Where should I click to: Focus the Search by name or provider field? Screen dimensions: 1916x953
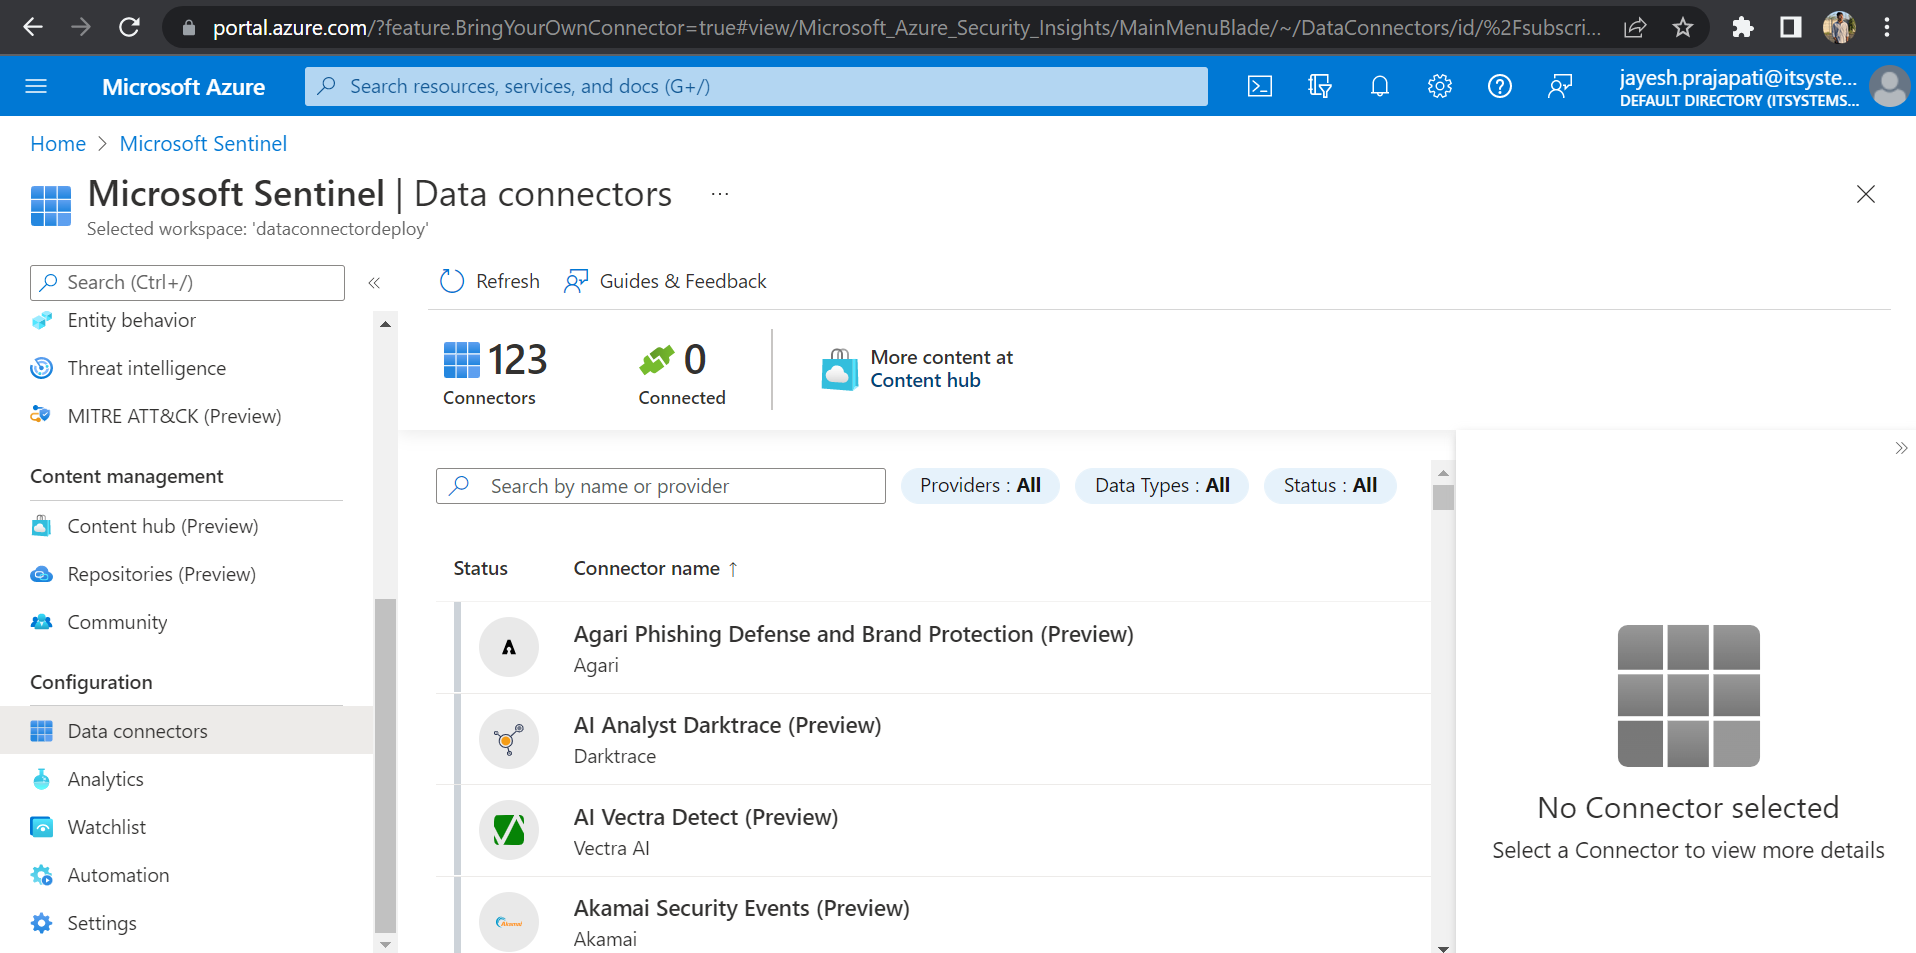[x=661, y=486]
